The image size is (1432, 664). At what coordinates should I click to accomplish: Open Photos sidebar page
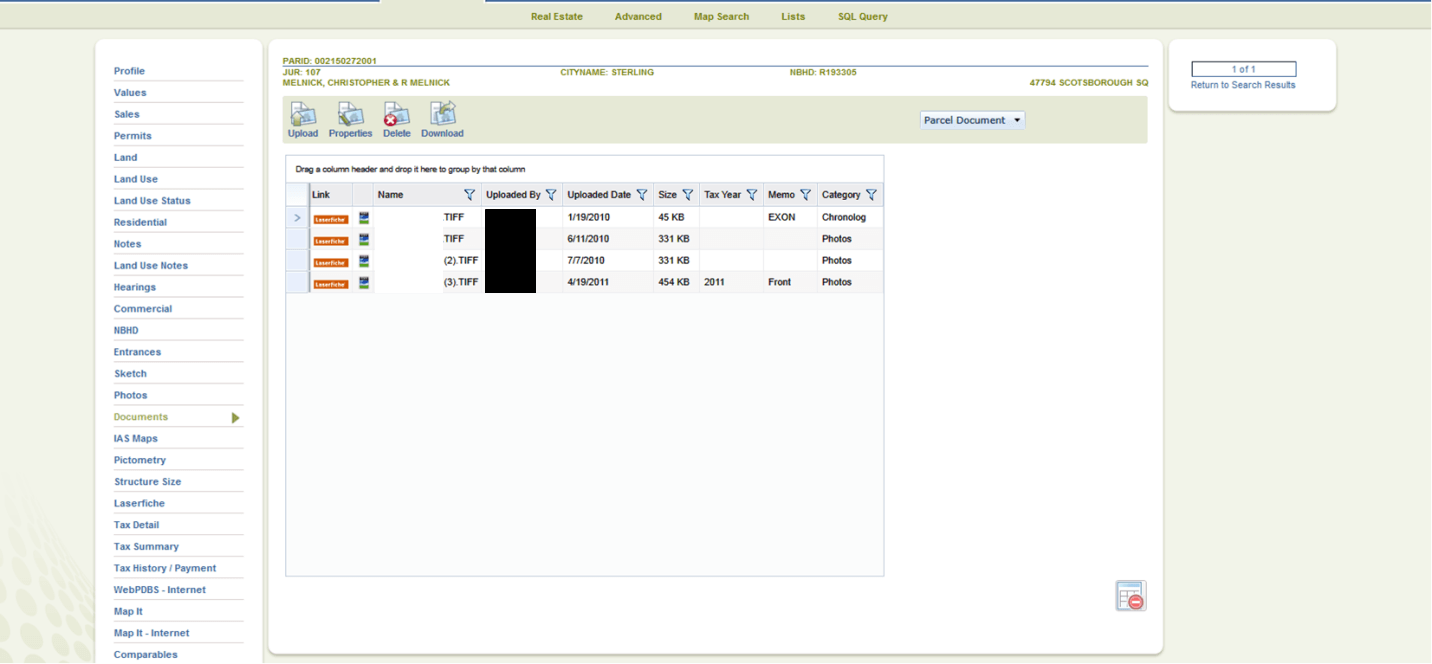tap(130, 395)
